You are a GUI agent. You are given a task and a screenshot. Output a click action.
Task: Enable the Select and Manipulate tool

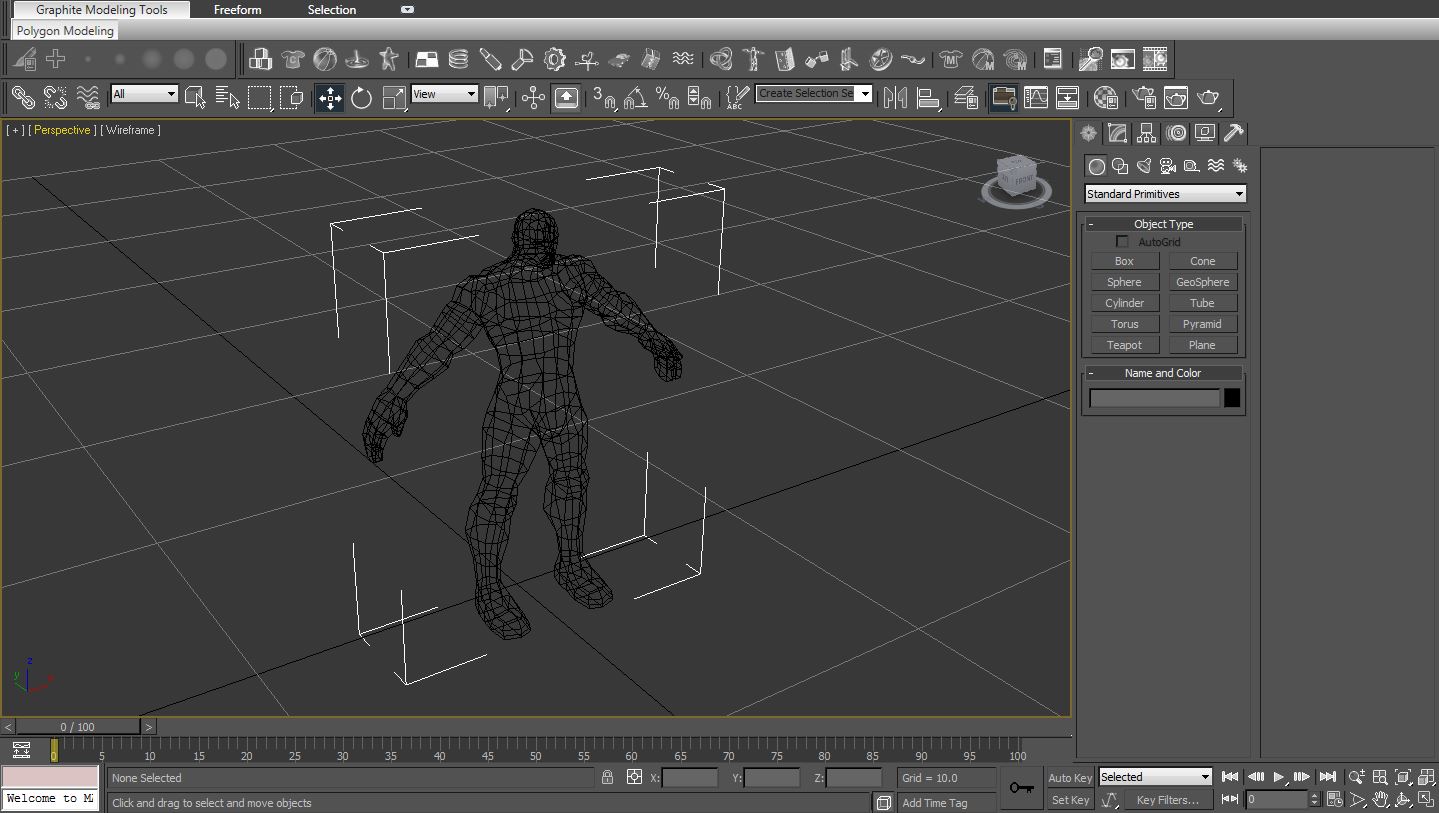pos(534,97)
